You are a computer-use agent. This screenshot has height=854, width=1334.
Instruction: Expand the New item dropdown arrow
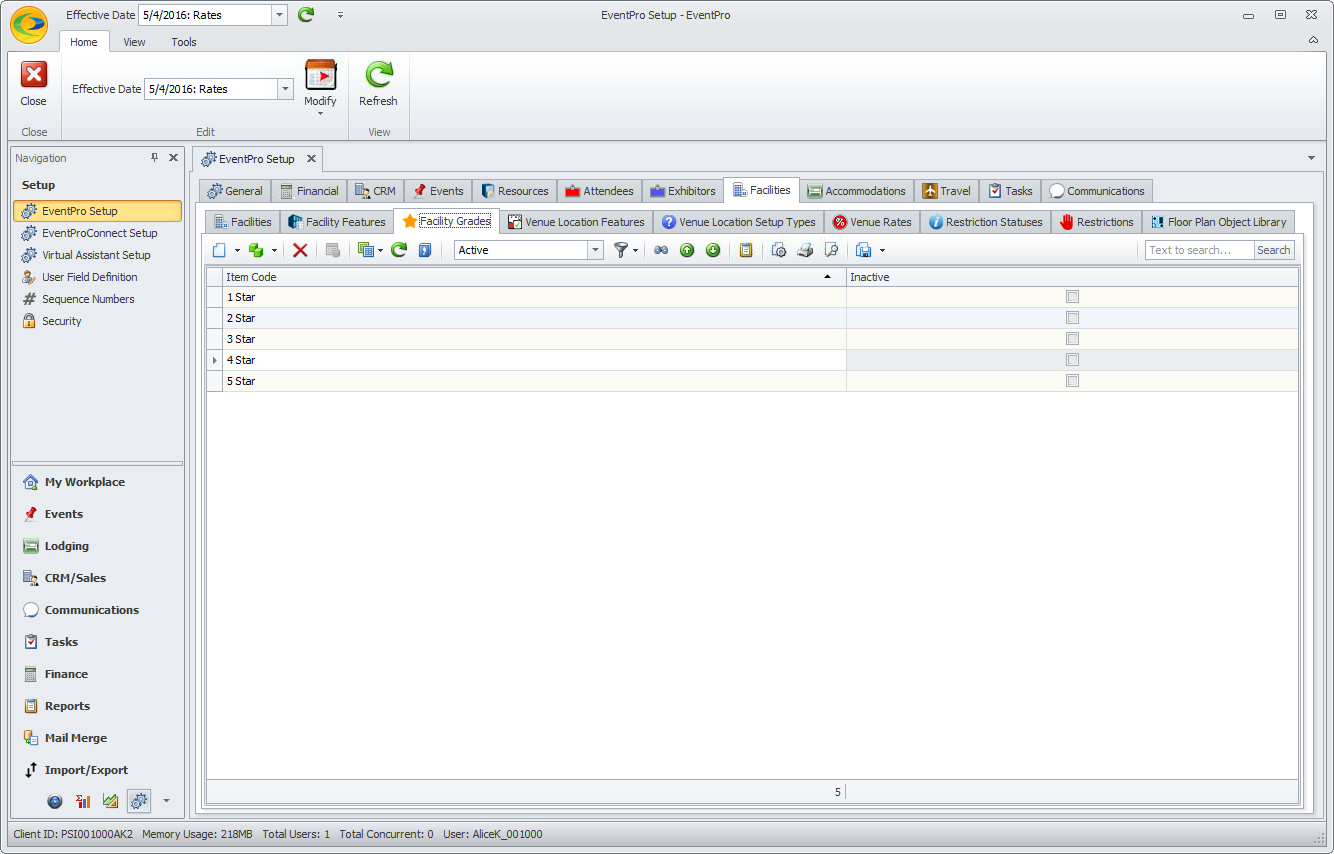(x=237, y=251)
